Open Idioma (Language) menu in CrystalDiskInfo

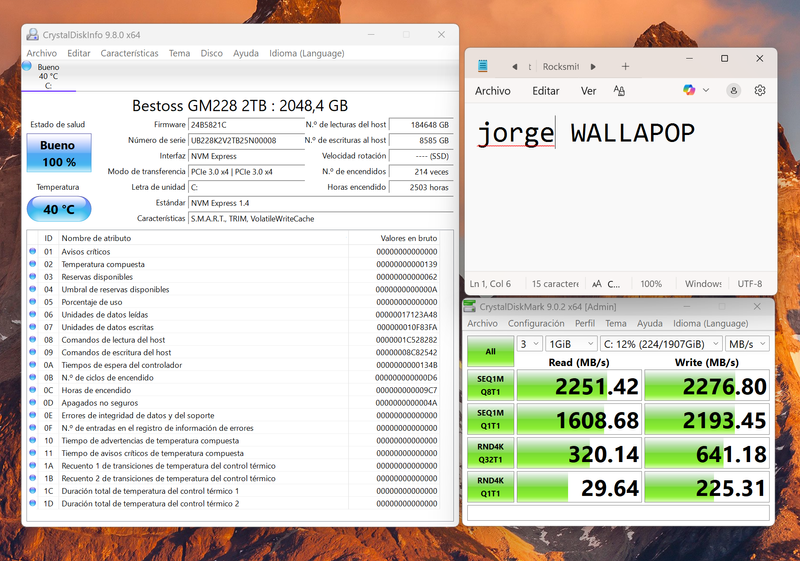307,53
